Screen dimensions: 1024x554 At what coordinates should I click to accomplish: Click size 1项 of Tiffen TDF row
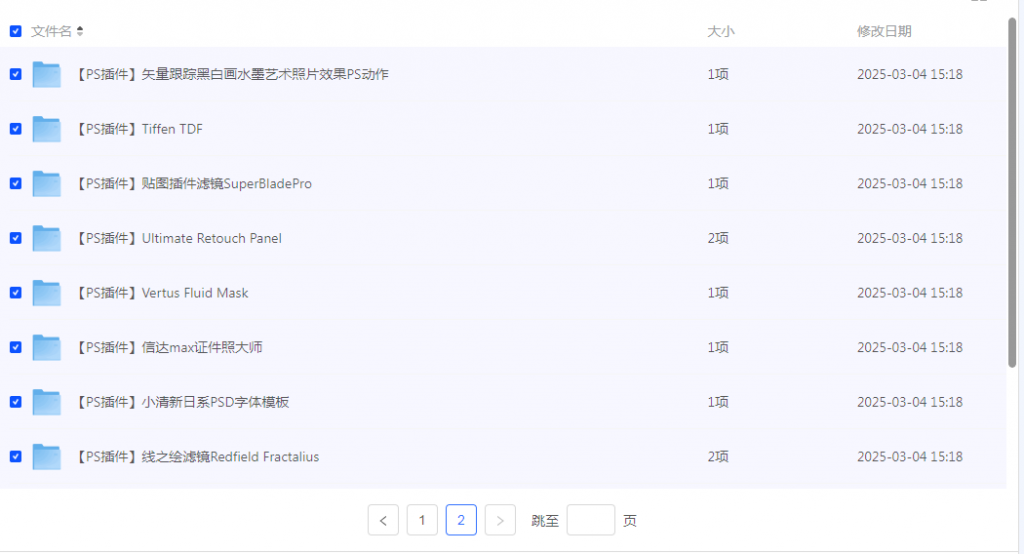click(x=718, y=129)
